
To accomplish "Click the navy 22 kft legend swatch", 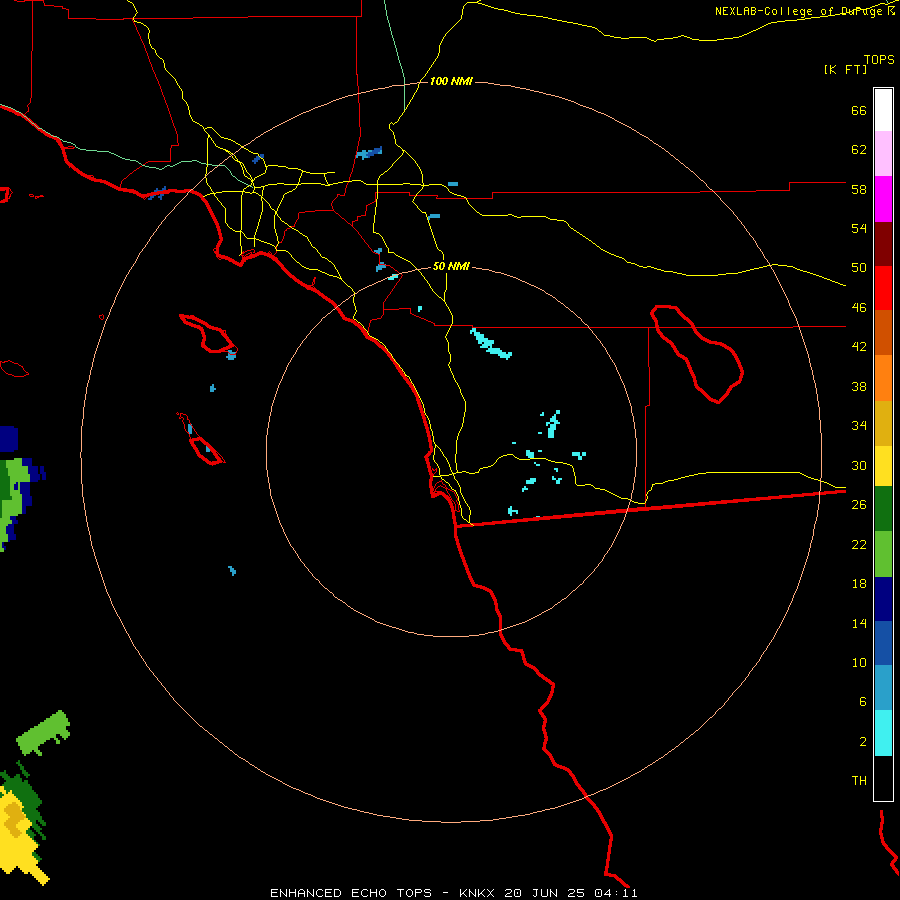I will 883,599.
